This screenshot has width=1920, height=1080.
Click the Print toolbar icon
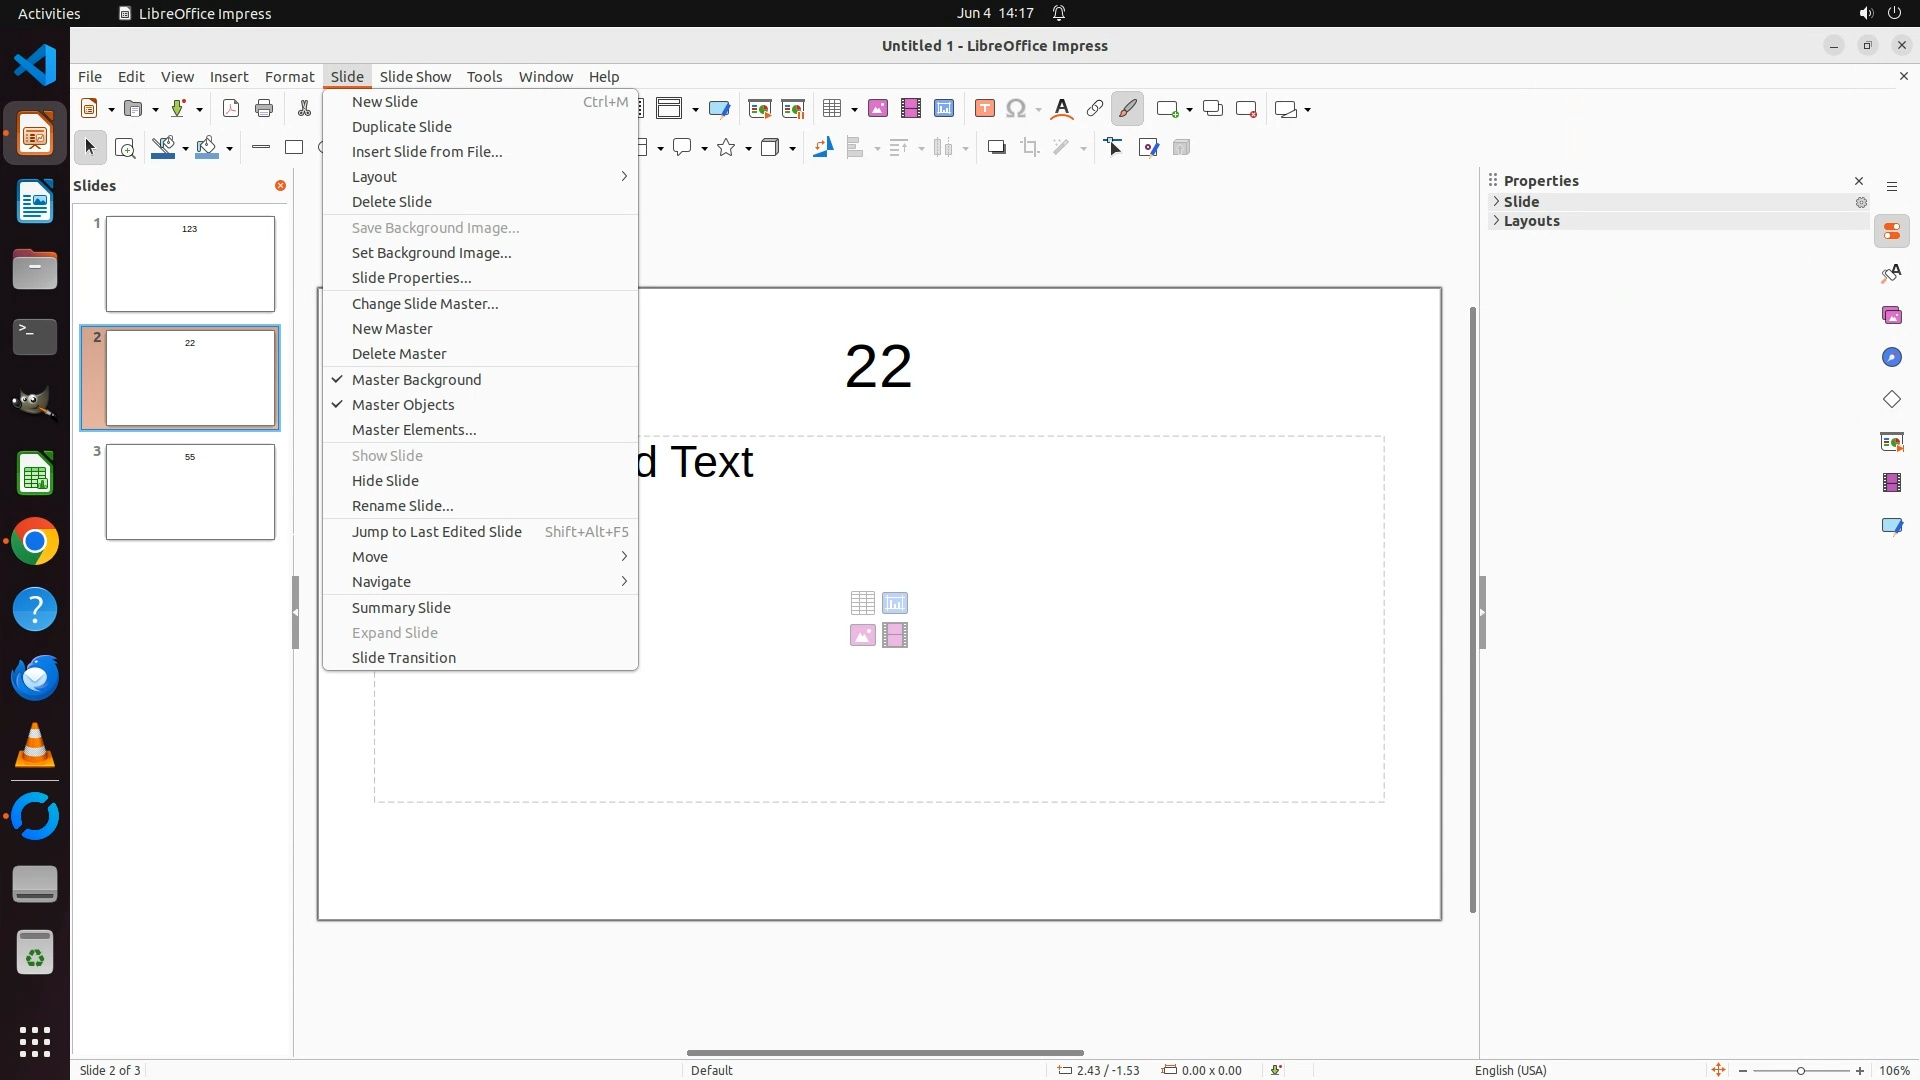click(264, 109)
